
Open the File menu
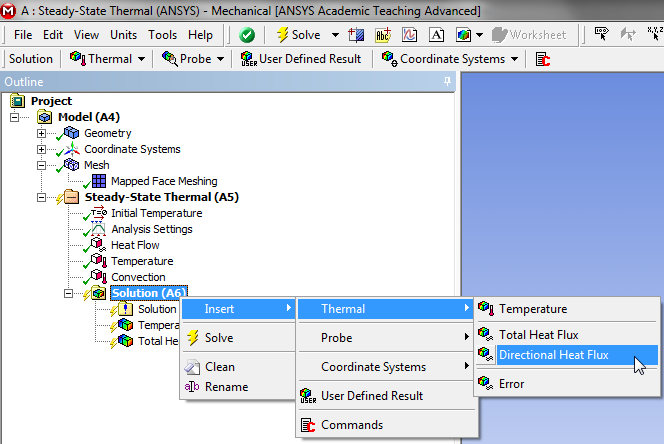point(23,35)
